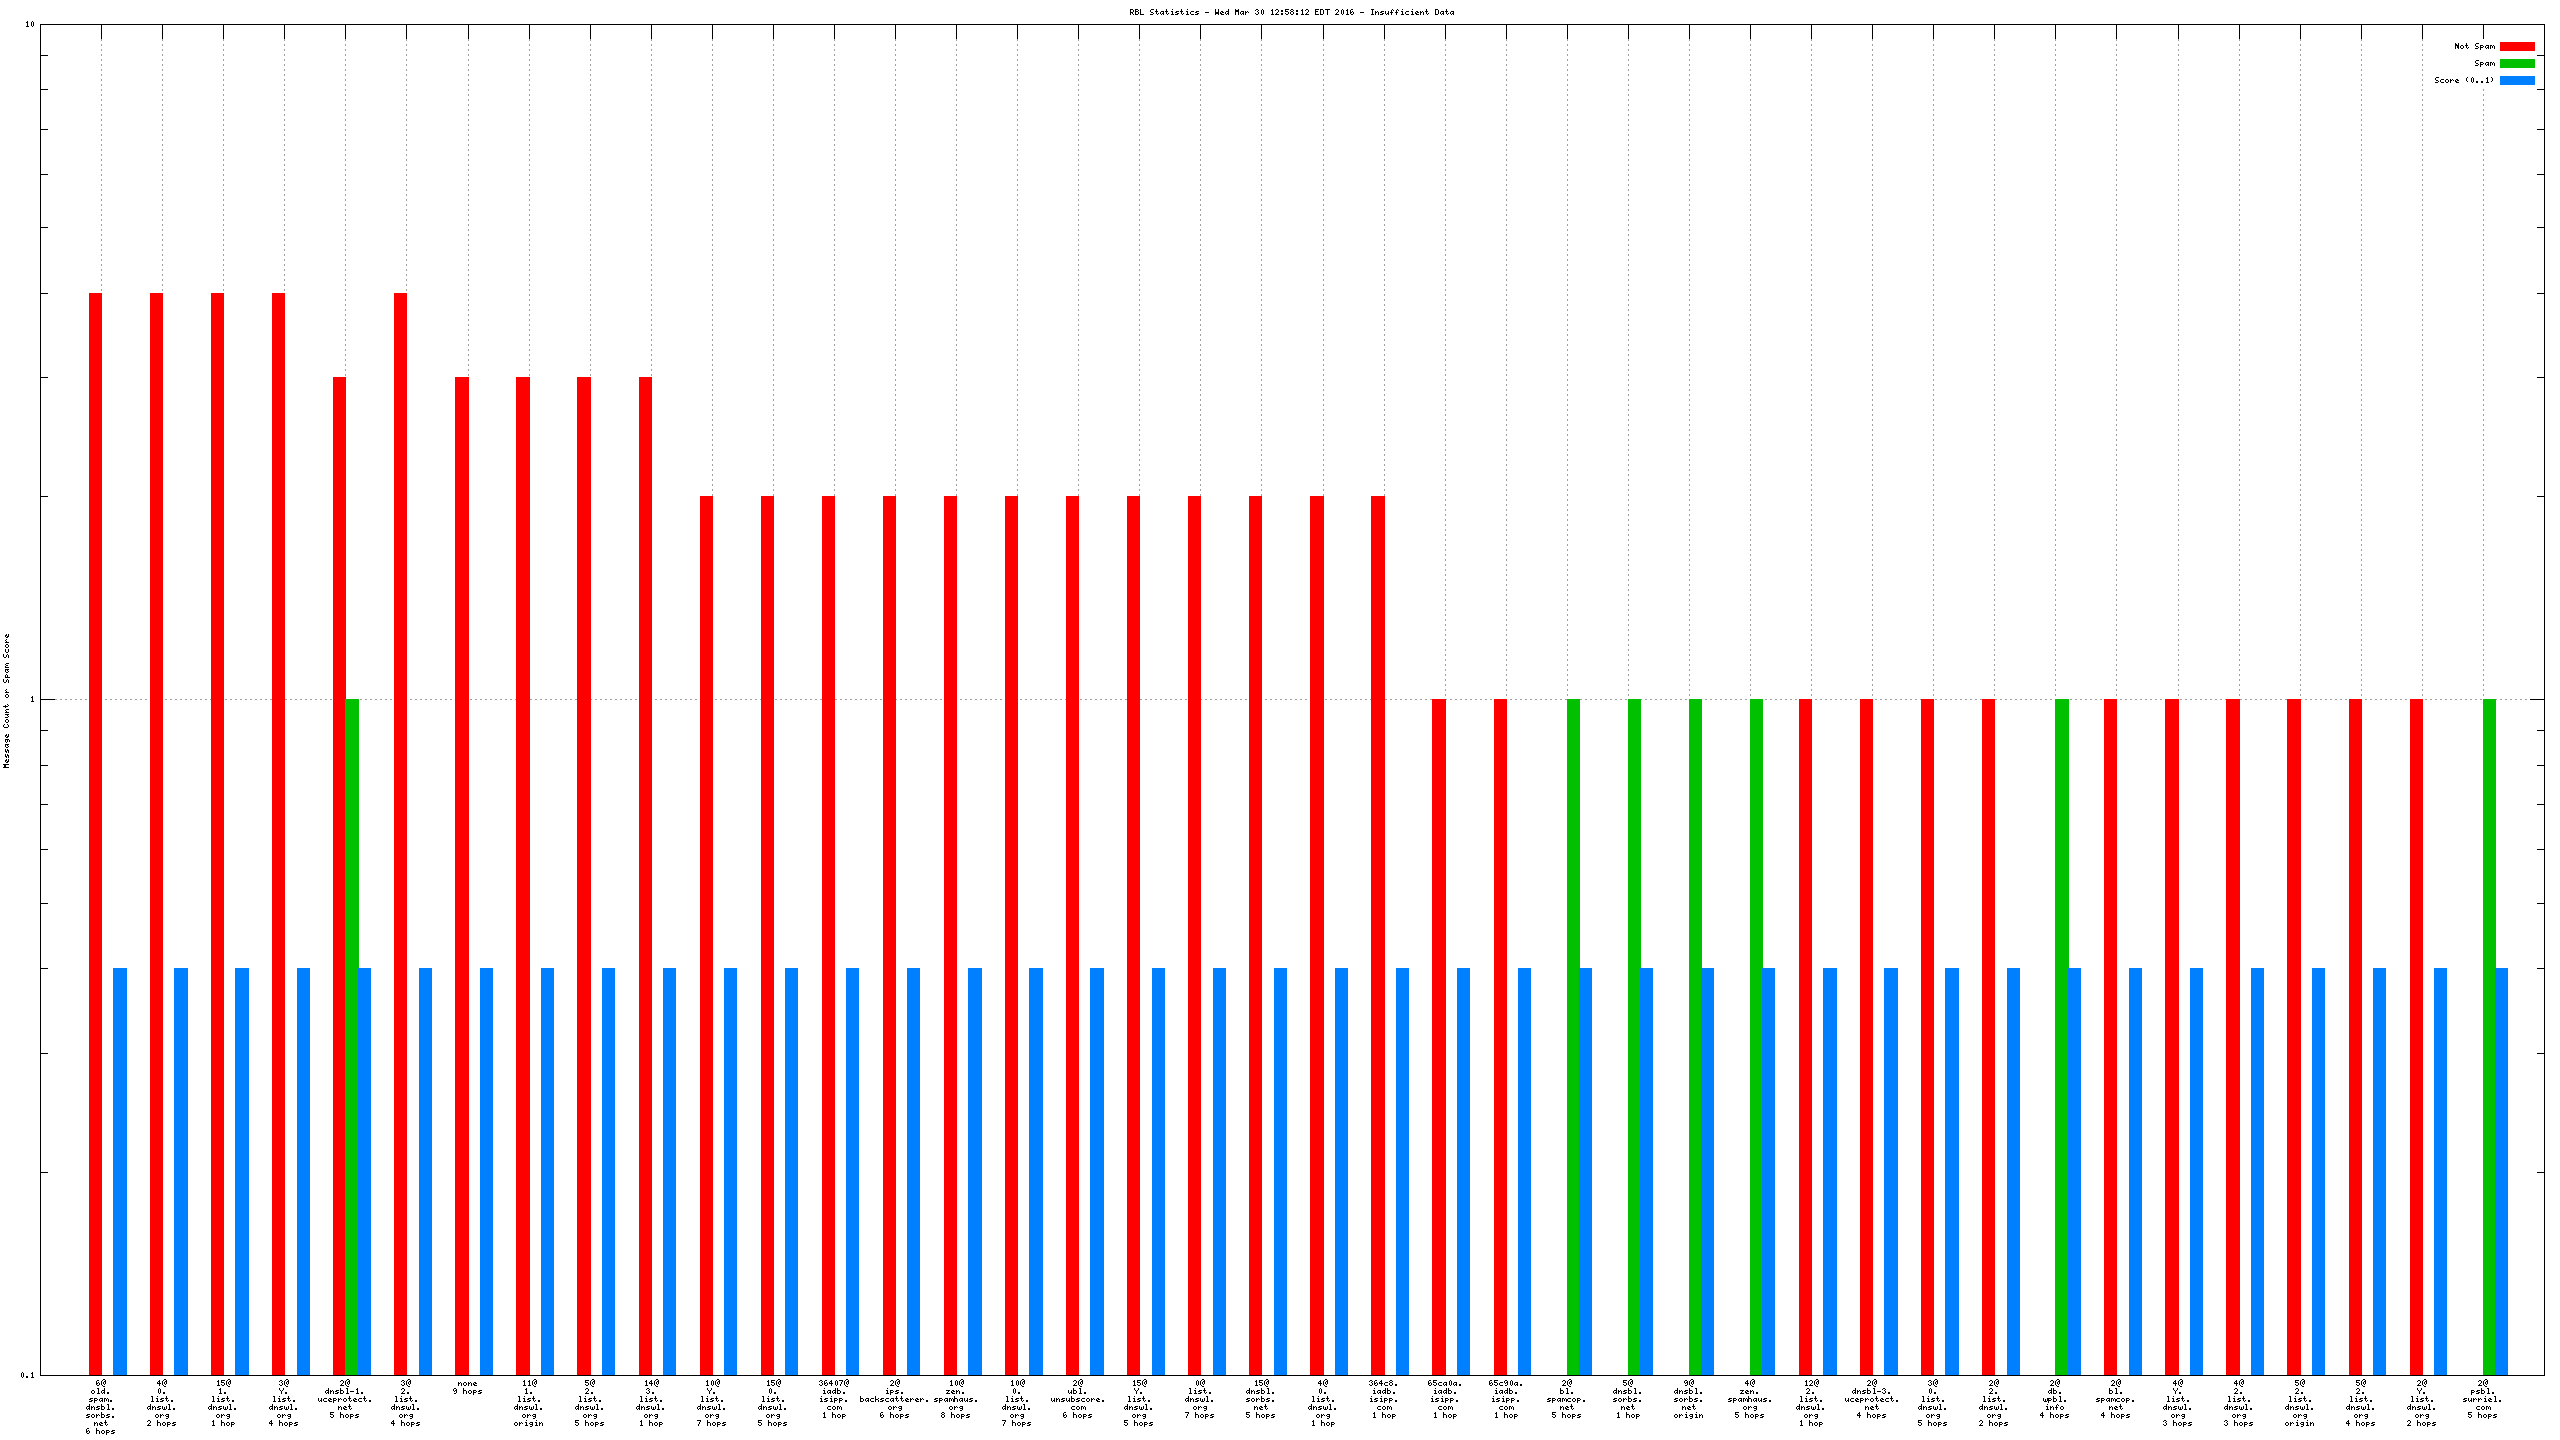
Task: Click the 364c8.iadb.isipp.com 1 hop label
Action: 1384,1399
